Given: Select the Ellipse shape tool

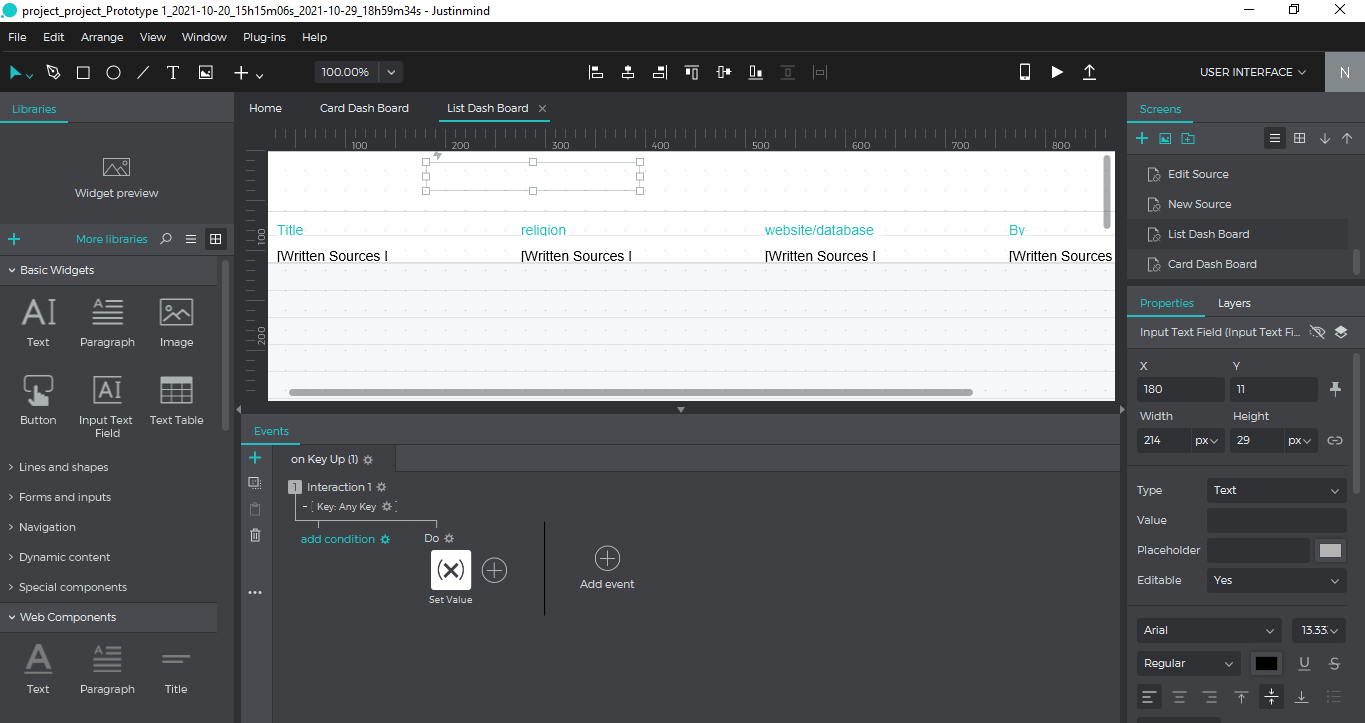Looking at the screenshot, I should [x=113, y=72].
